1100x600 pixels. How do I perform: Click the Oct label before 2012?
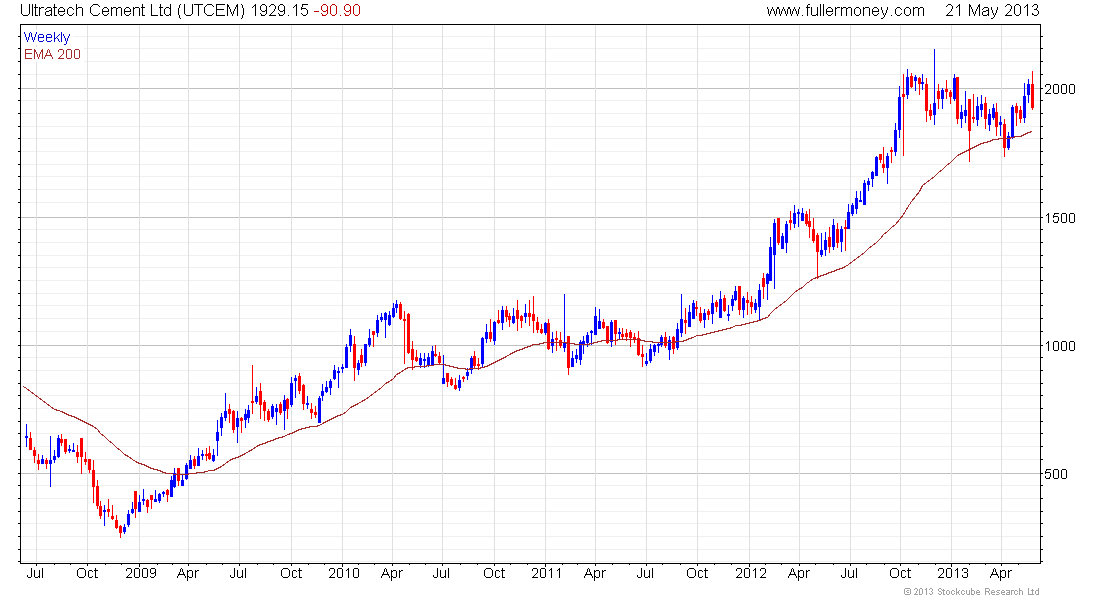(697, 573)
